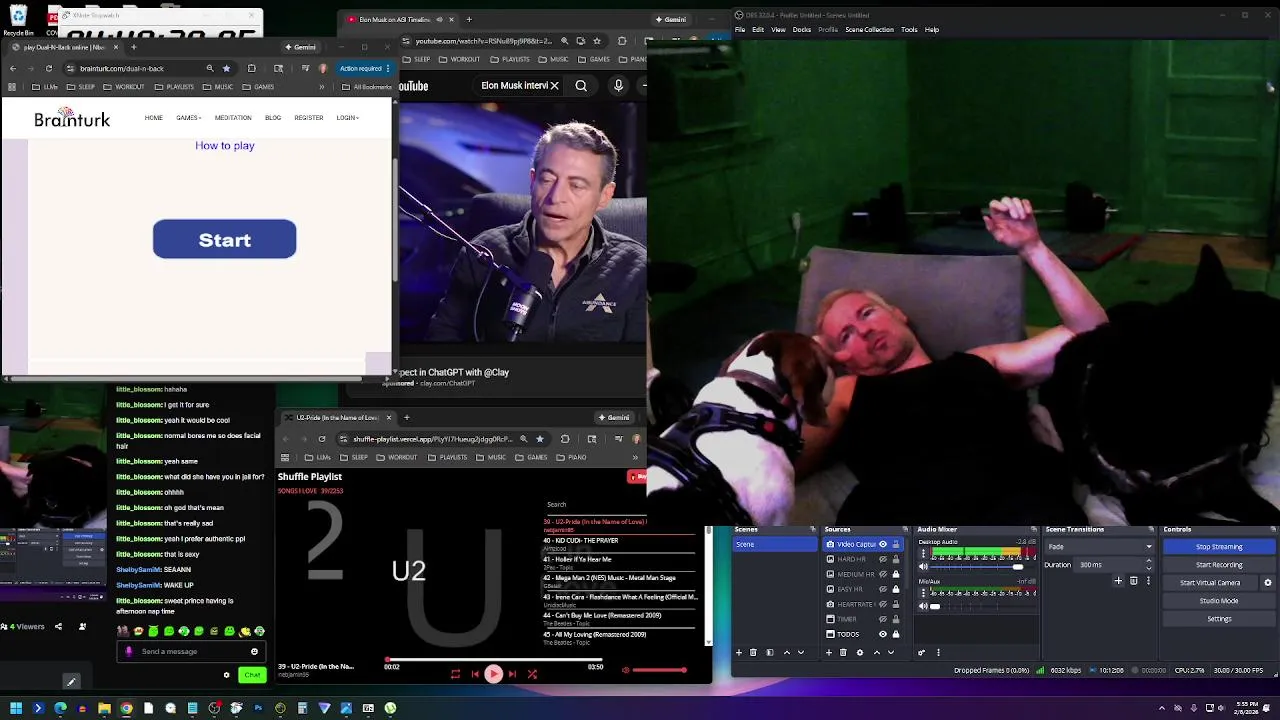Click Start Recording button

click(x=1219, y=565)
